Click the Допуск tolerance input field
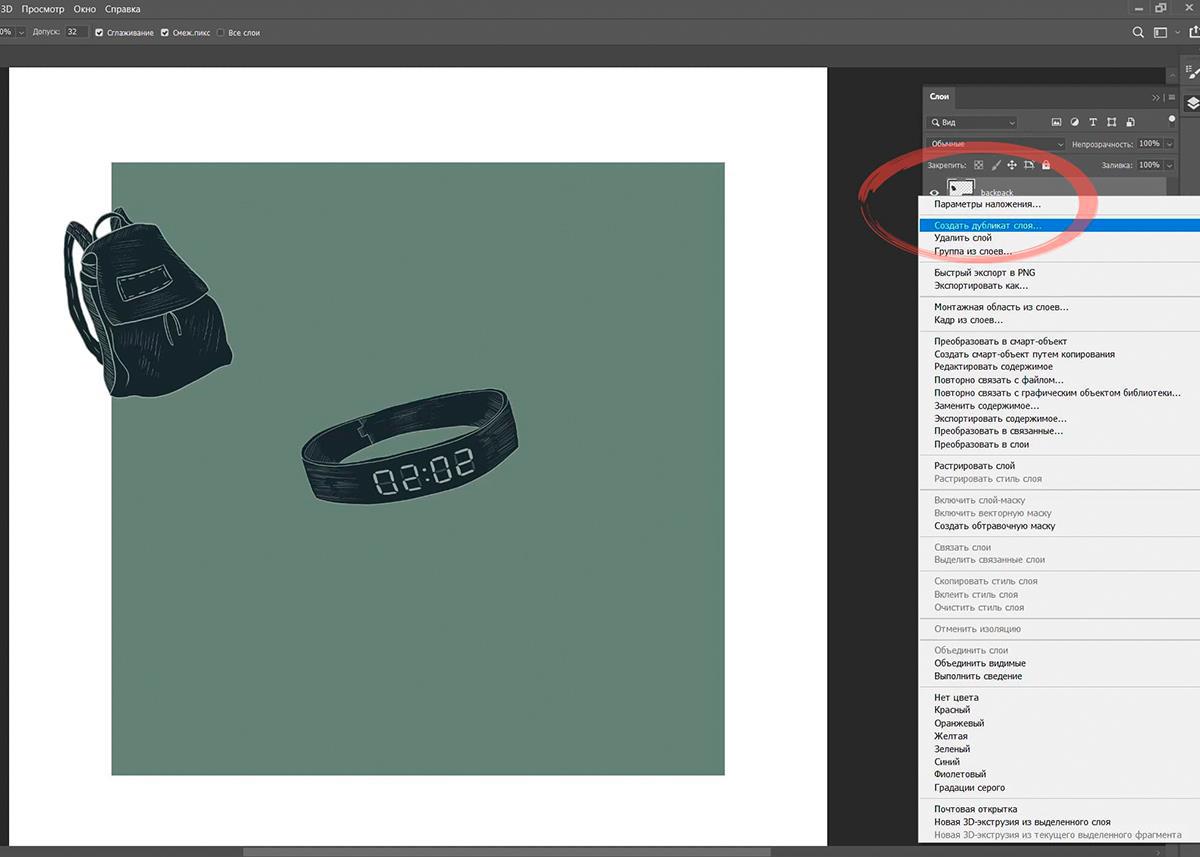The image size is (1200, 857). click(76, 32)
